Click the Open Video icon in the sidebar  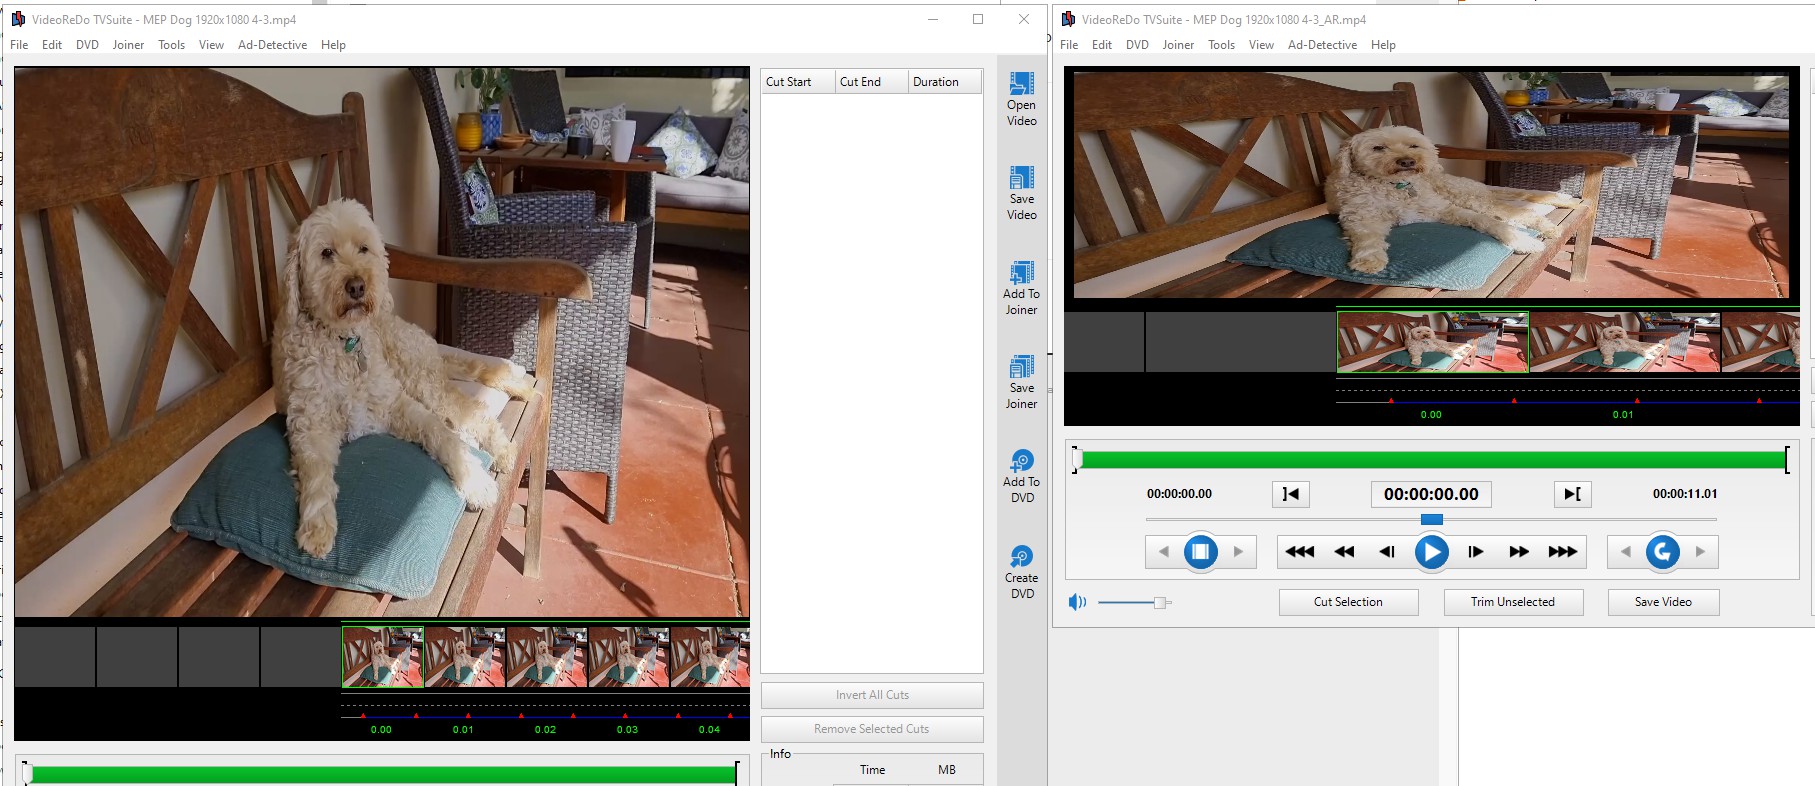click(1021, 84)
